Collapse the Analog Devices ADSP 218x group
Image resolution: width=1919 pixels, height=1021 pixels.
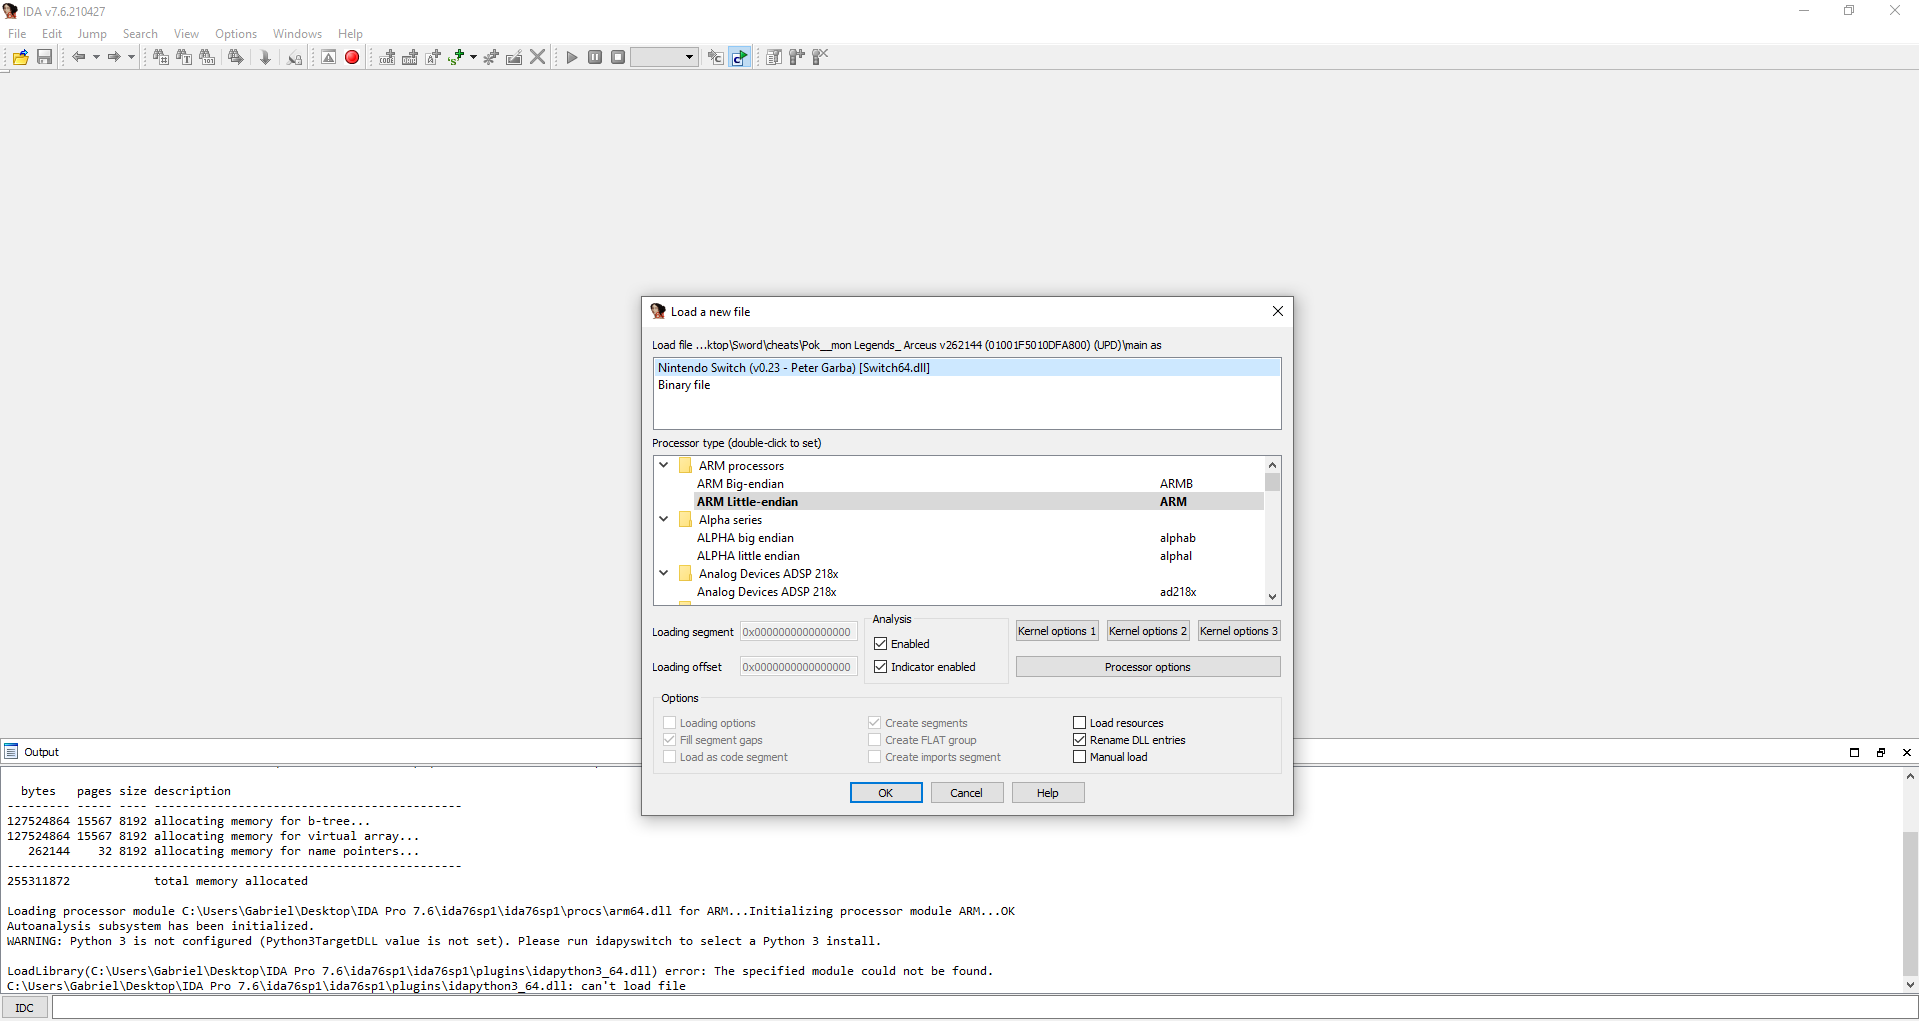pyautogui.click(x=663, y=573)
